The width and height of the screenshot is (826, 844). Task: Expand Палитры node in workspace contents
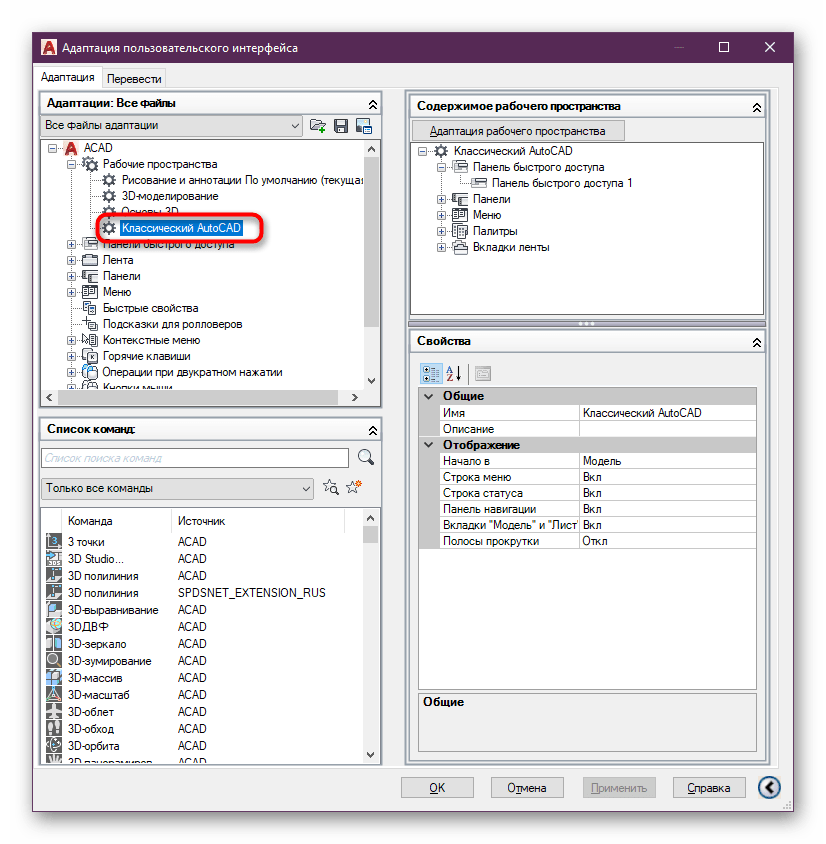(441, 231)
